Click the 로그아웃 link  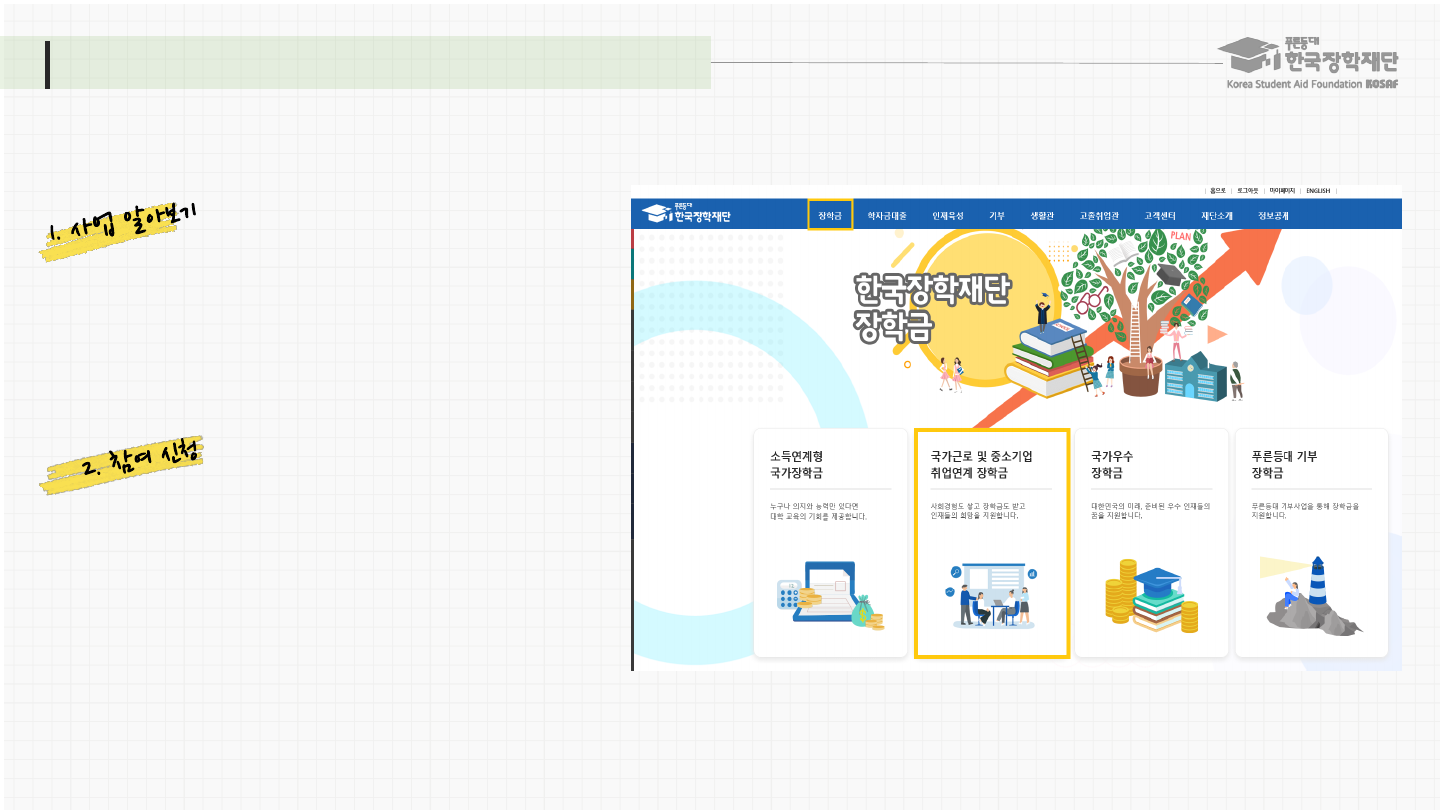tap(1248, 191)
